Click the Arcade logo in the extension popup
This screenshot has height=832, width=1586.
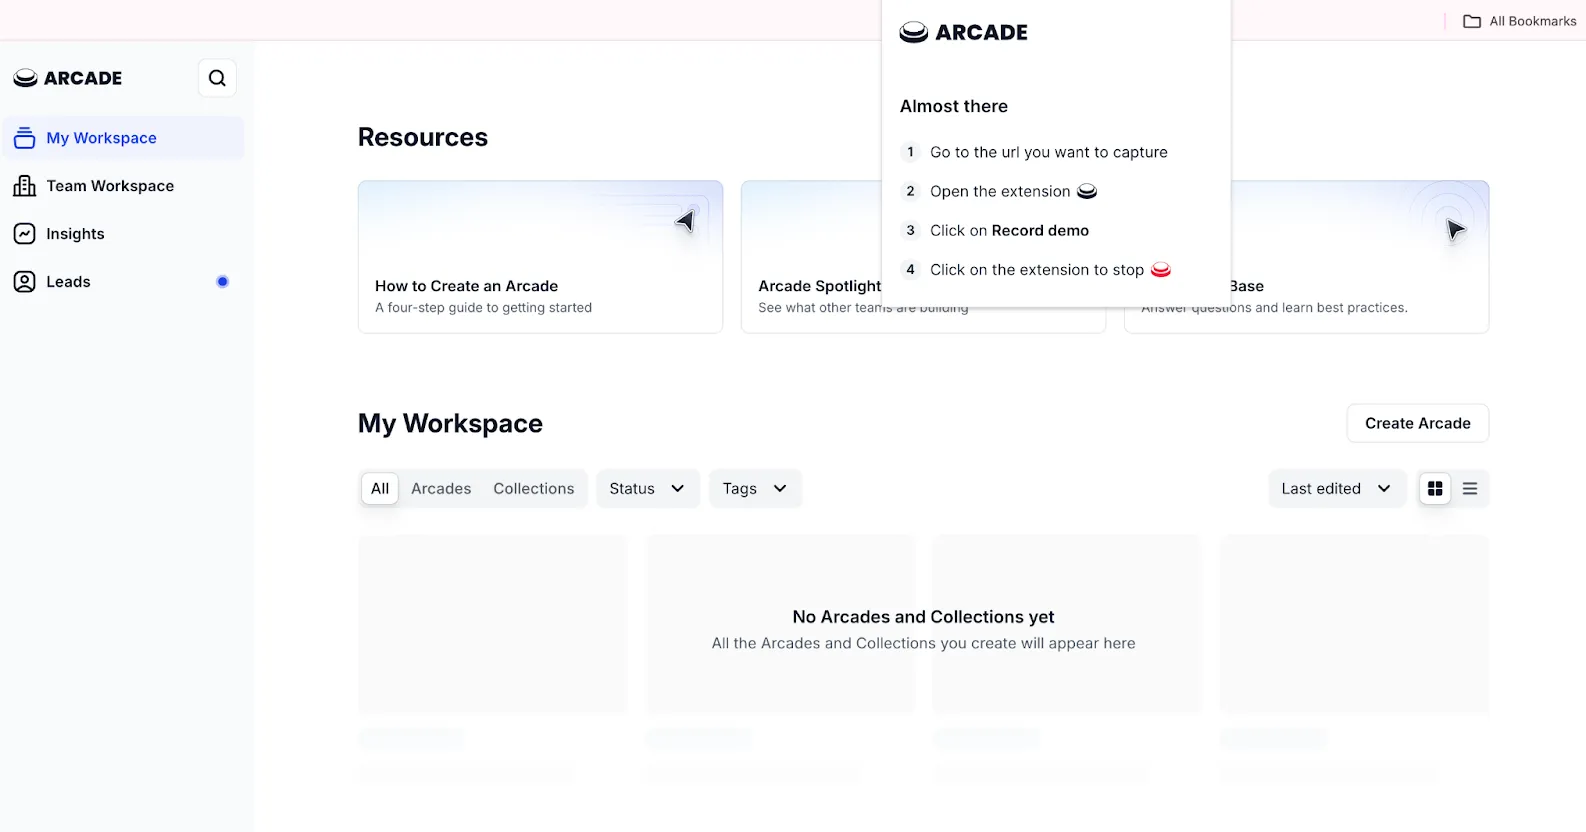(x=963, y=32)
